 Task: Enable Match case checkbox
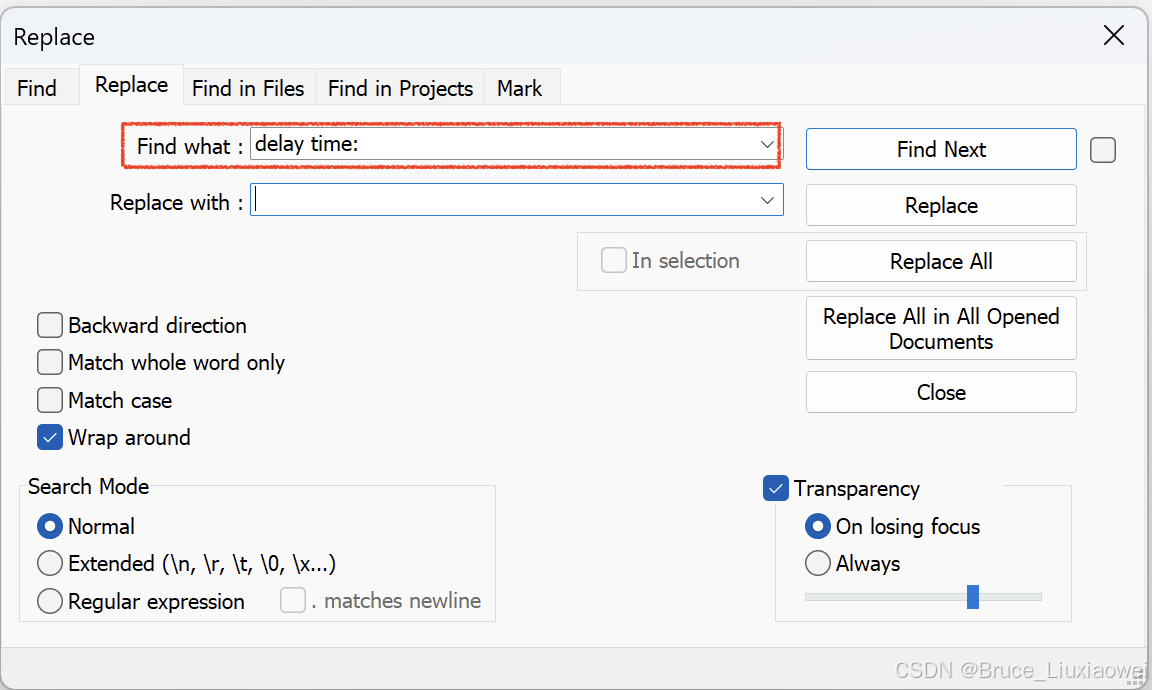(50, 401)
